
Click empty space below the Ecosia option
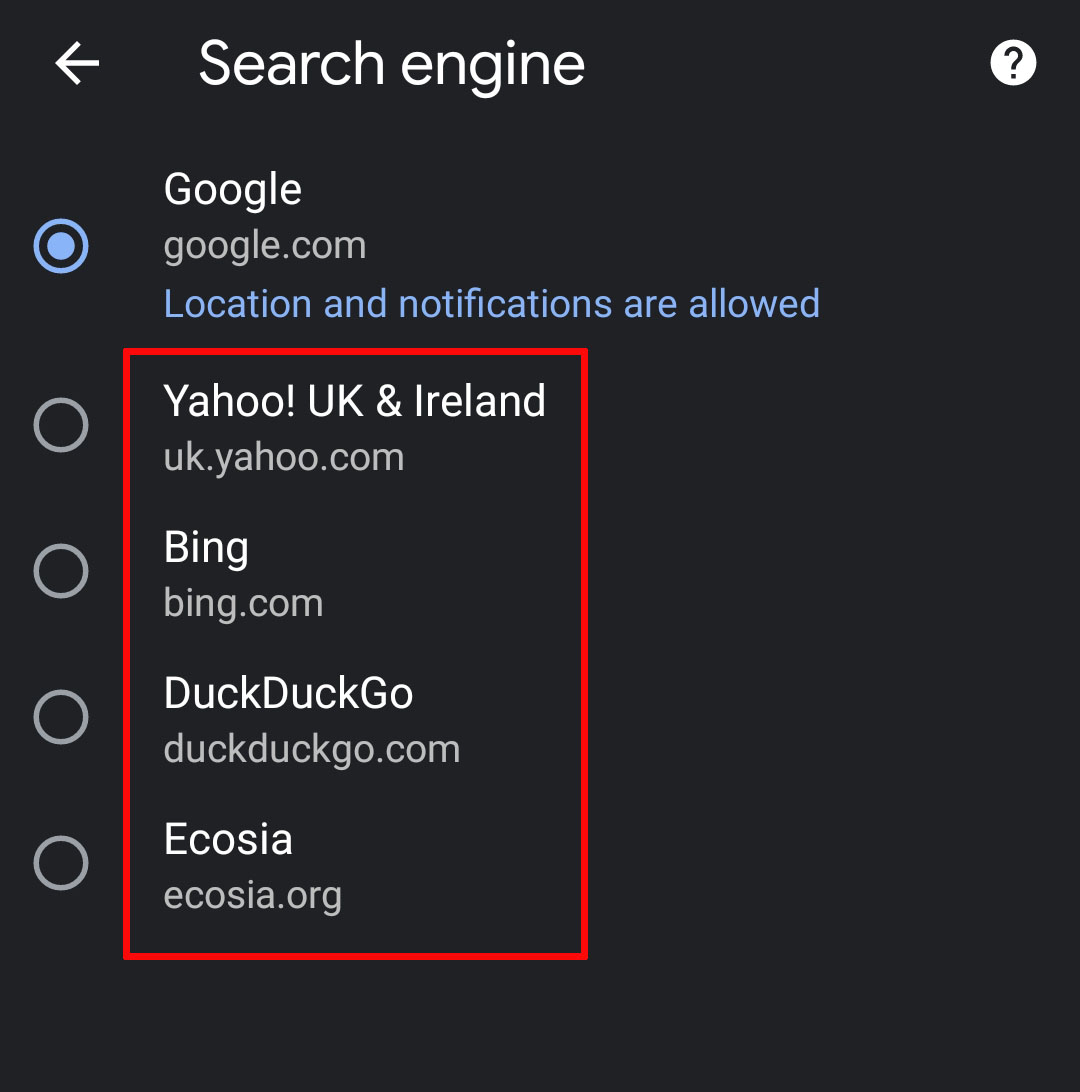(540, 1024)
